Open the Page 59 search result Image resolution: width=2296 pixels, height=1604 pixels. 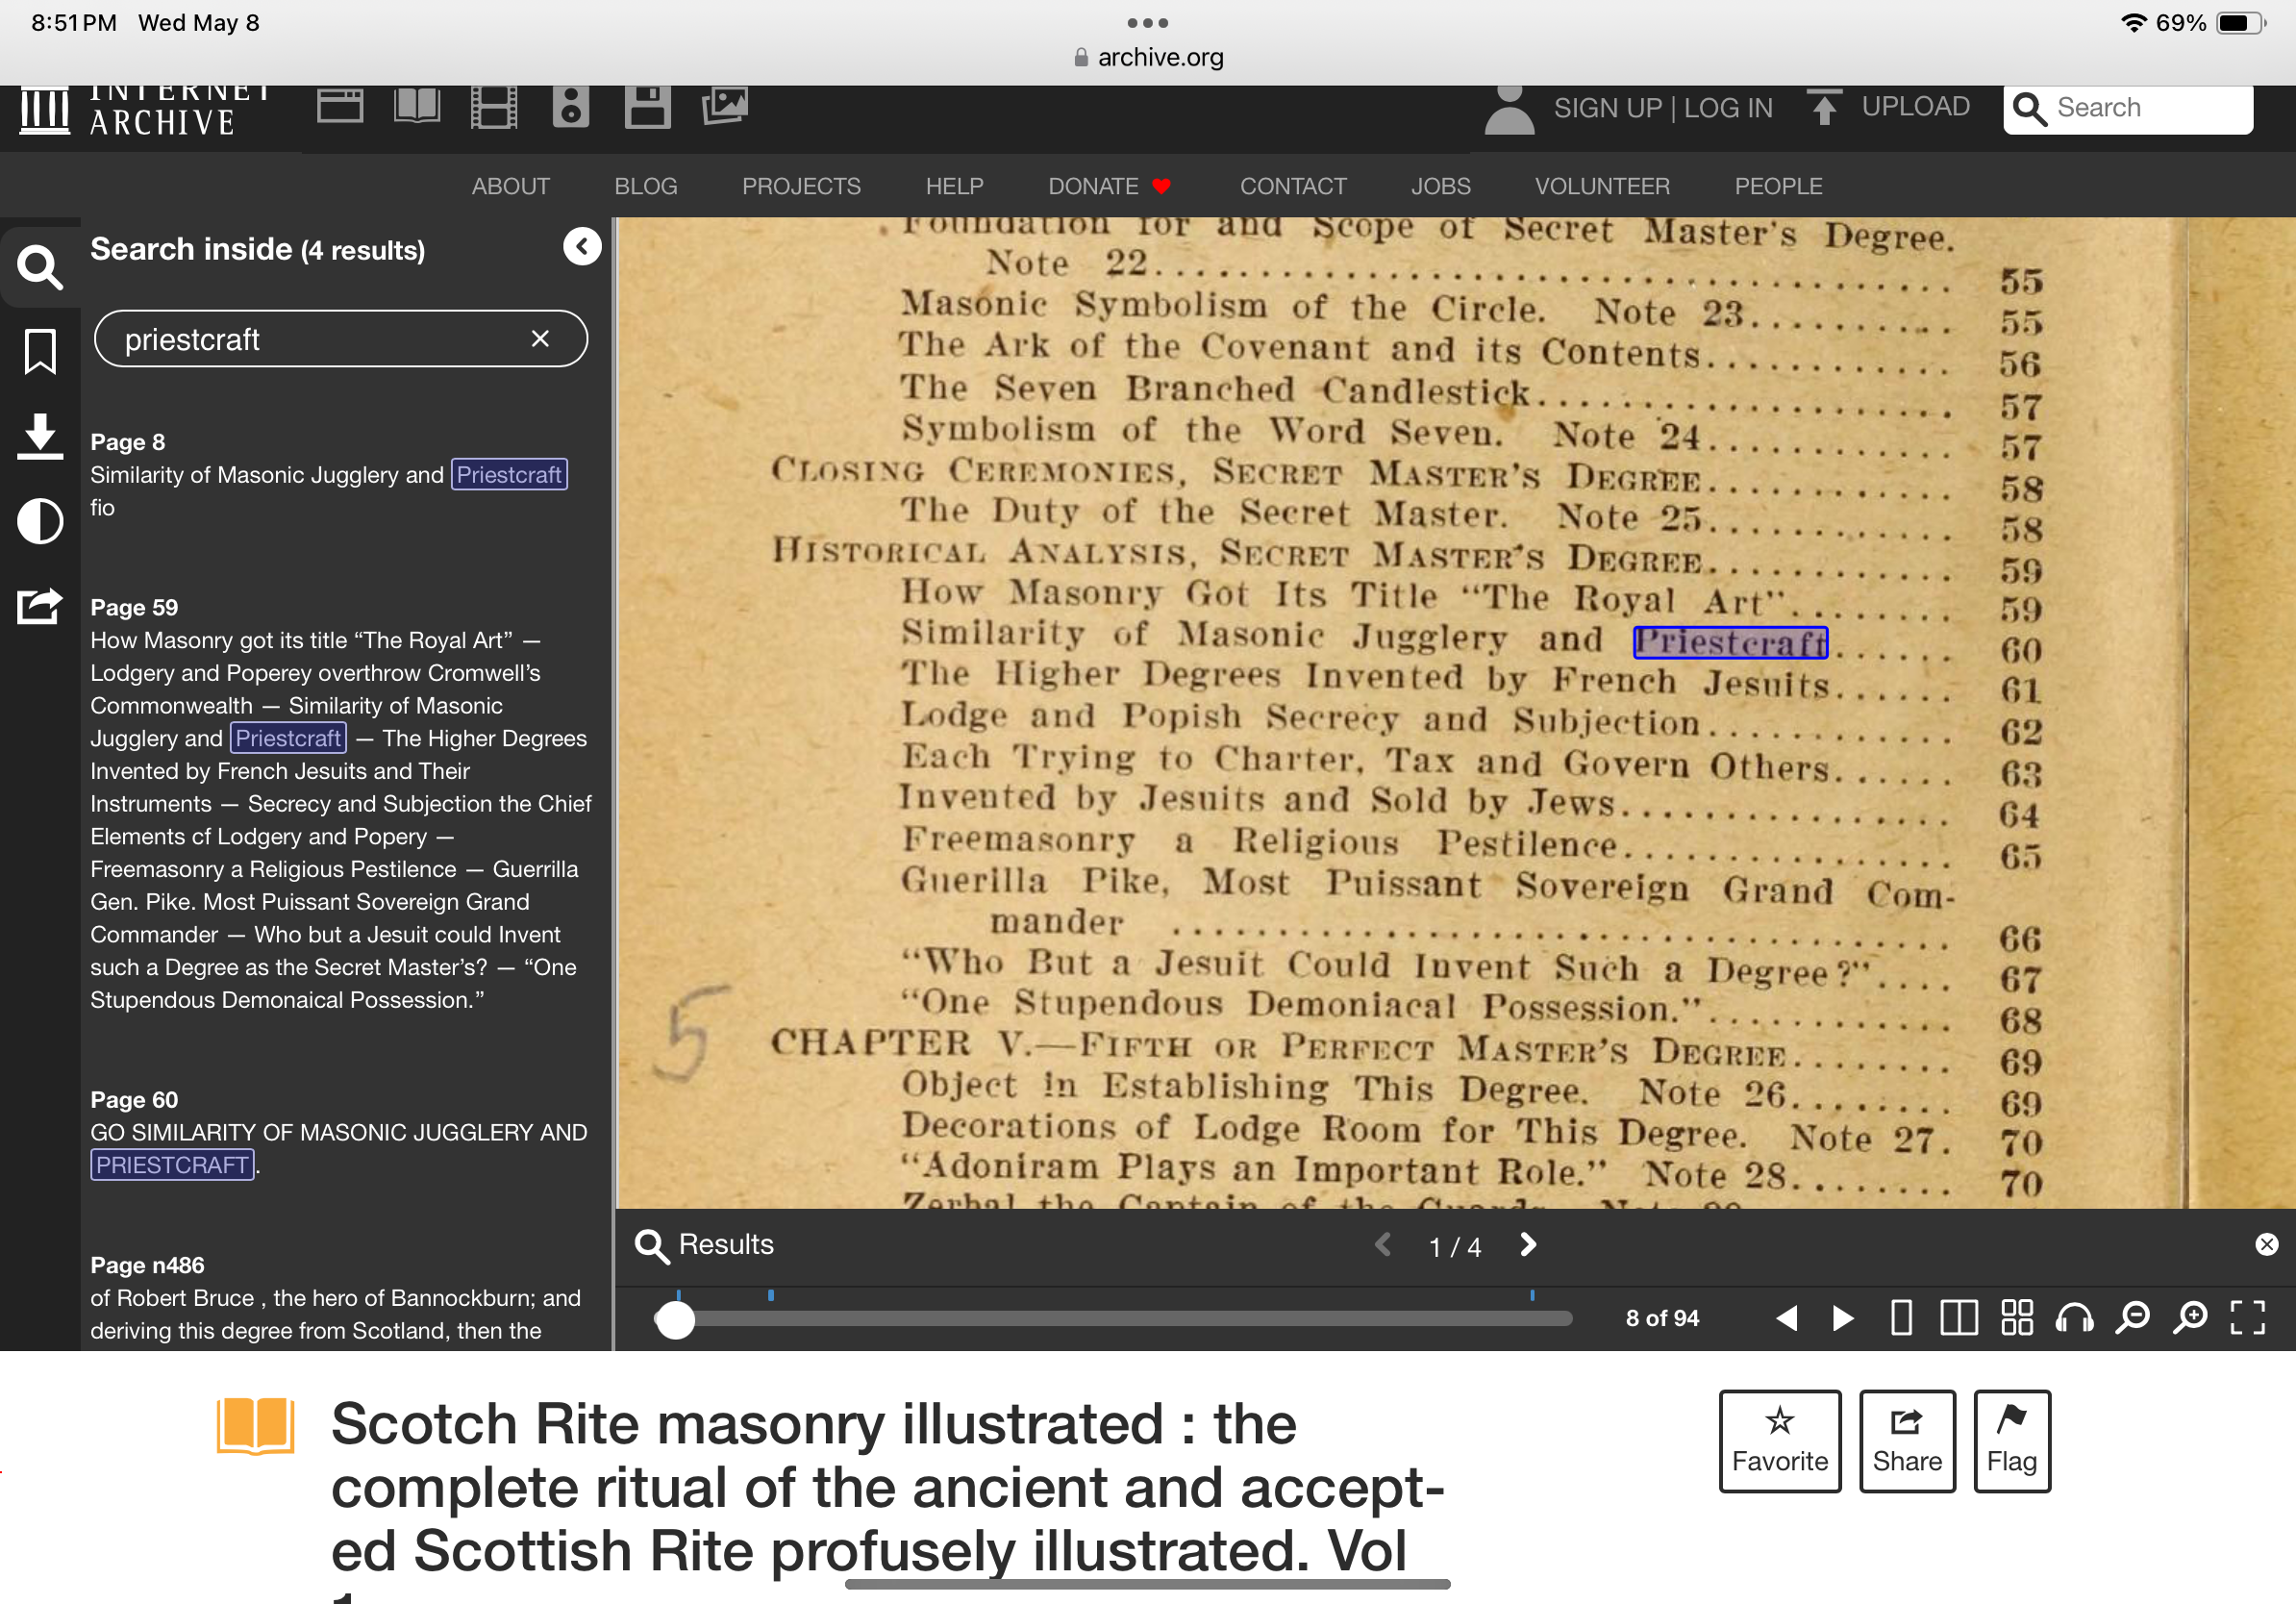tap(340, 803)
